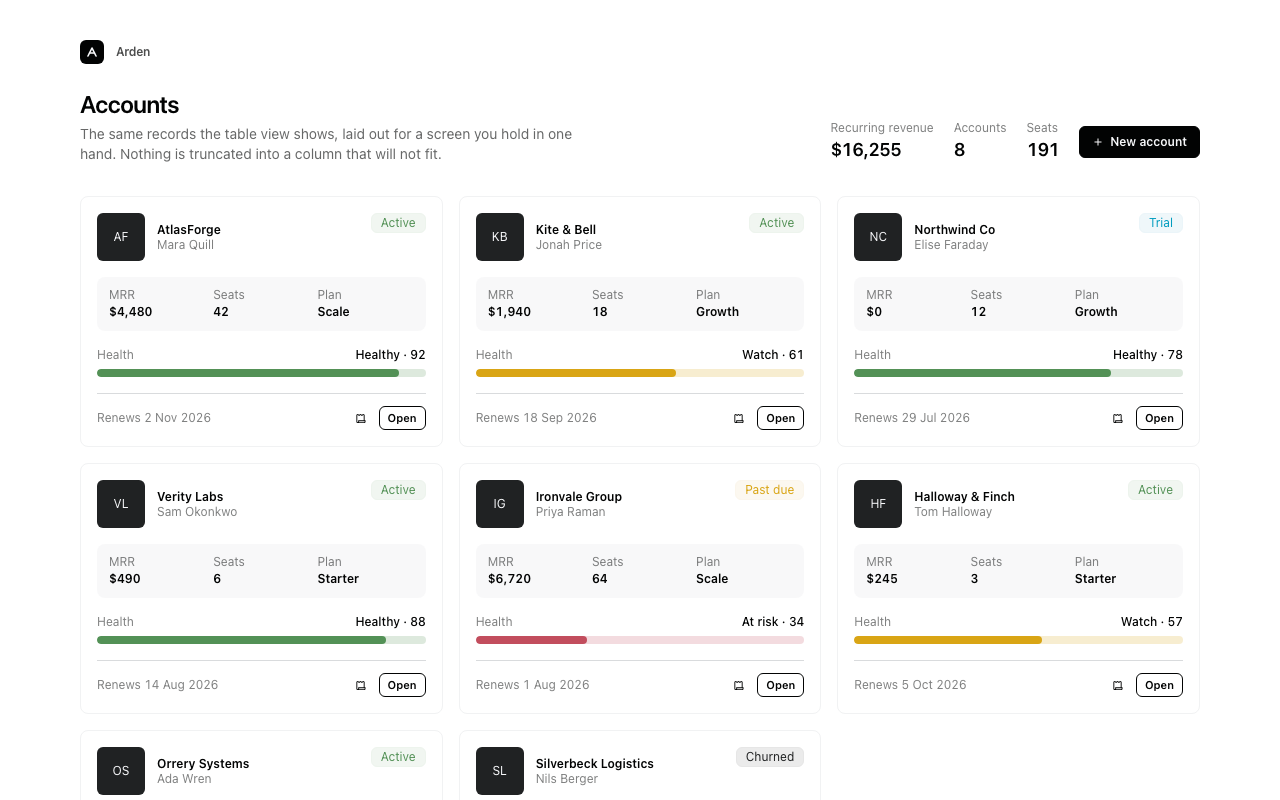Screen dimensions: 1280x800
Task: Click the receipt icon on the Verity Labs card
Action: 361,685
